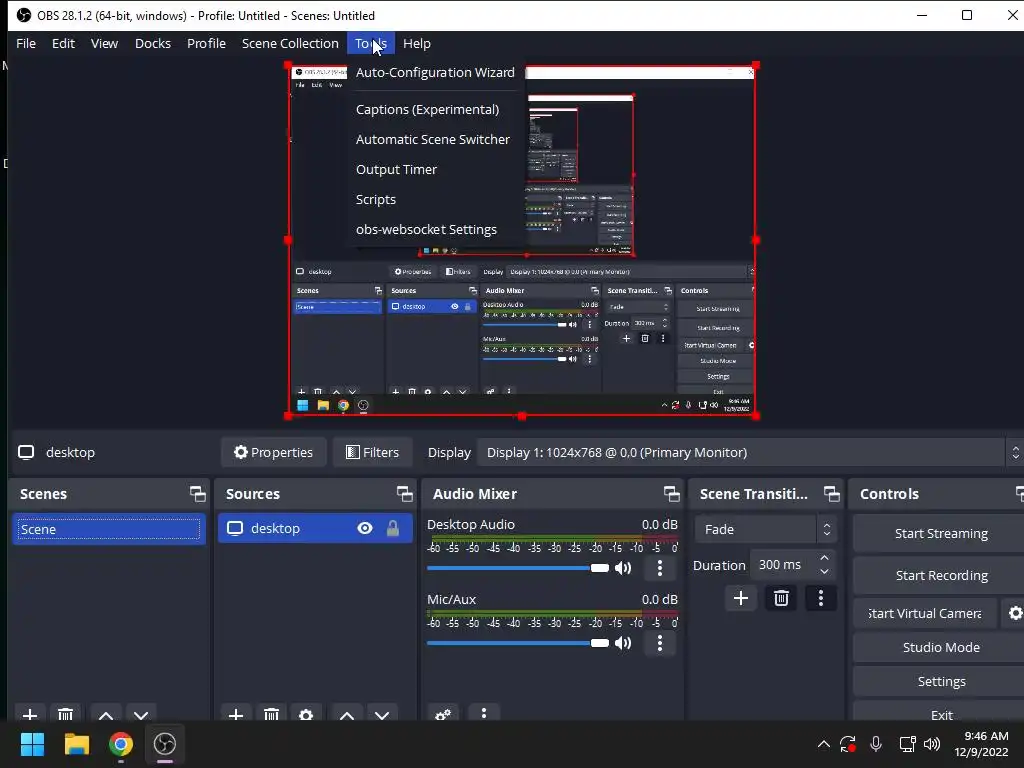Undock the Audio Mixer panel
Image resolution: width=1024 pixels, height=768 pixels.
coord(671,494)
